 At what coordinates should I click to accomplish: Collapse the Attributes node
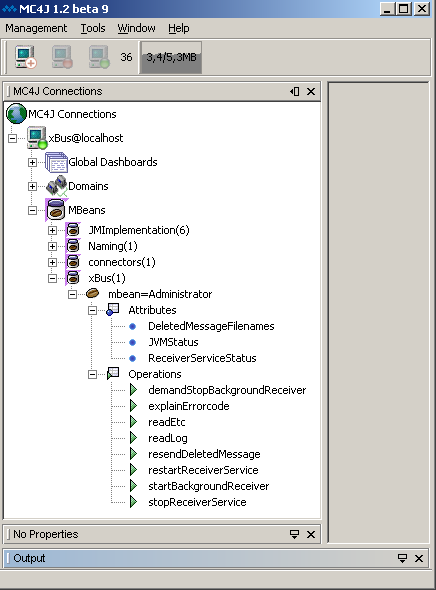coord(92,310)
